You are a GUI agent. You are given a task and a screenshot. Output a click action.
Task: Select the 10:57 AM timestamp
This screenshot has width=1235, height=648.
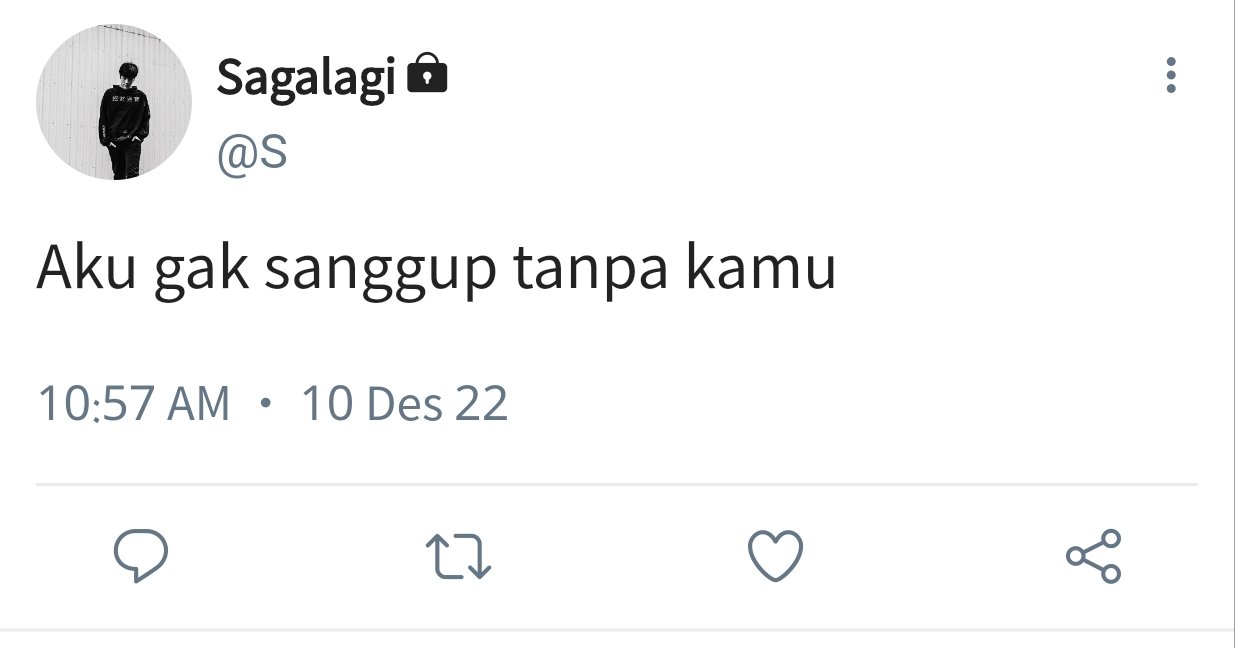pyautogui.click(x=134, y=404)
